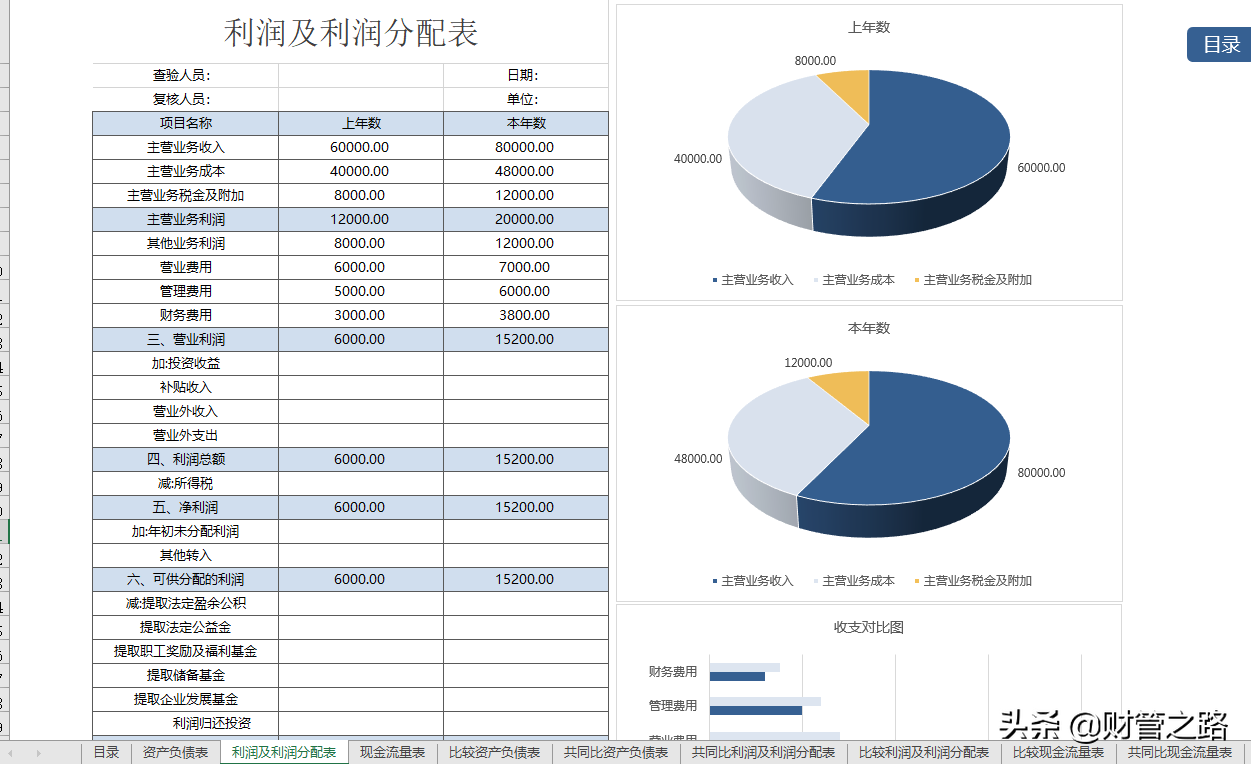Select the 复核人员 label cell
Screen dimensions: 1251x764
185,99
